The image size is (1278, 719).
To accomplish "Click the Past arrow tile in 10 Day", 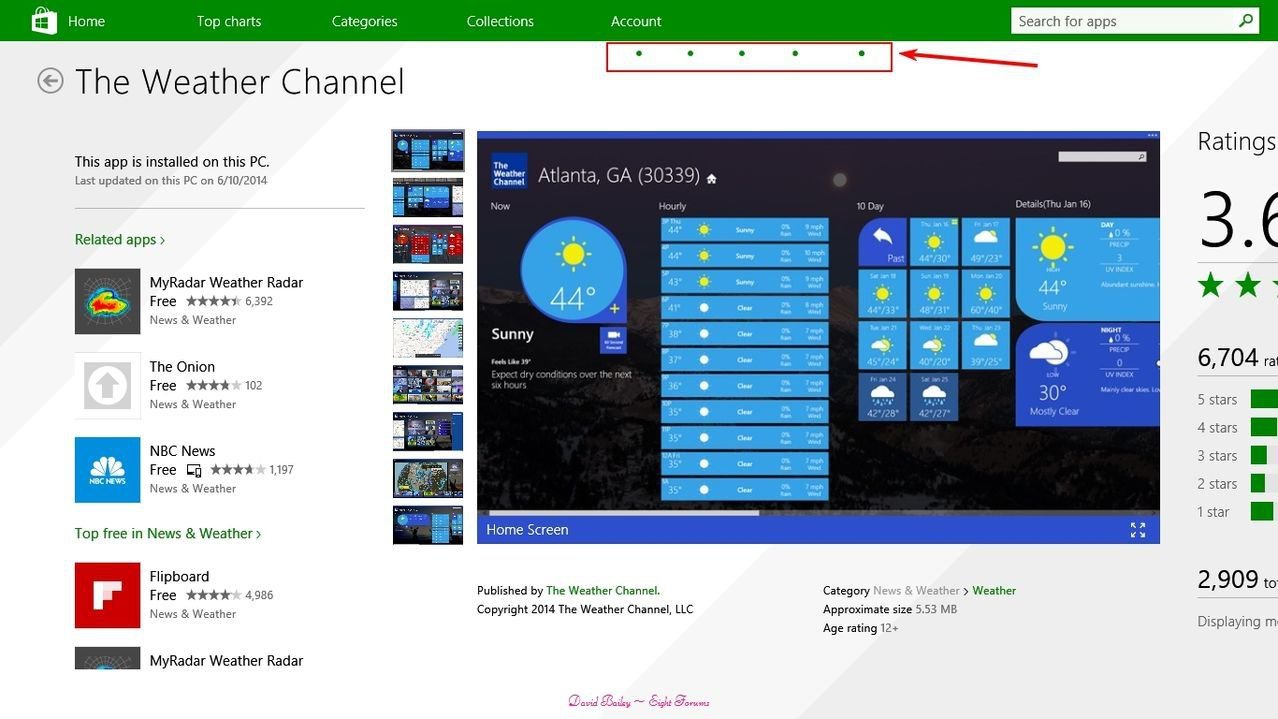I will (882, 243).
